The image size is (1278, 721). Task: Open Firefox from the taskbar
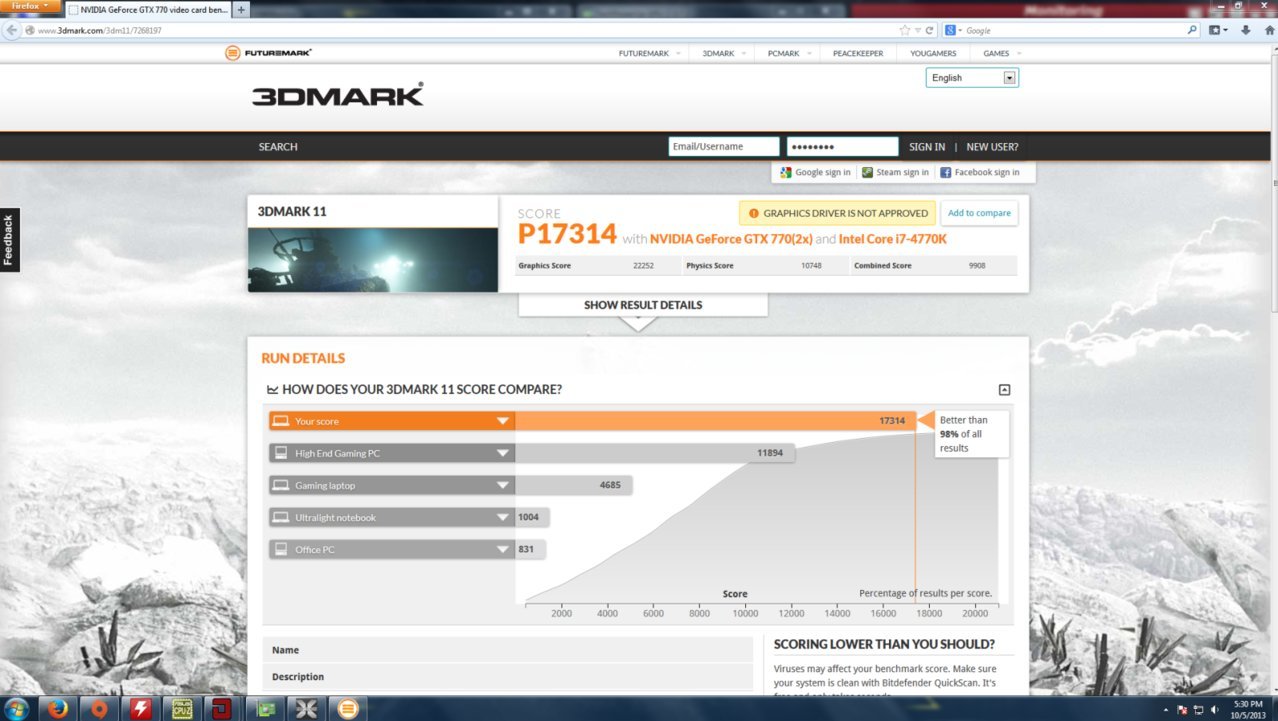pos(58,708)
